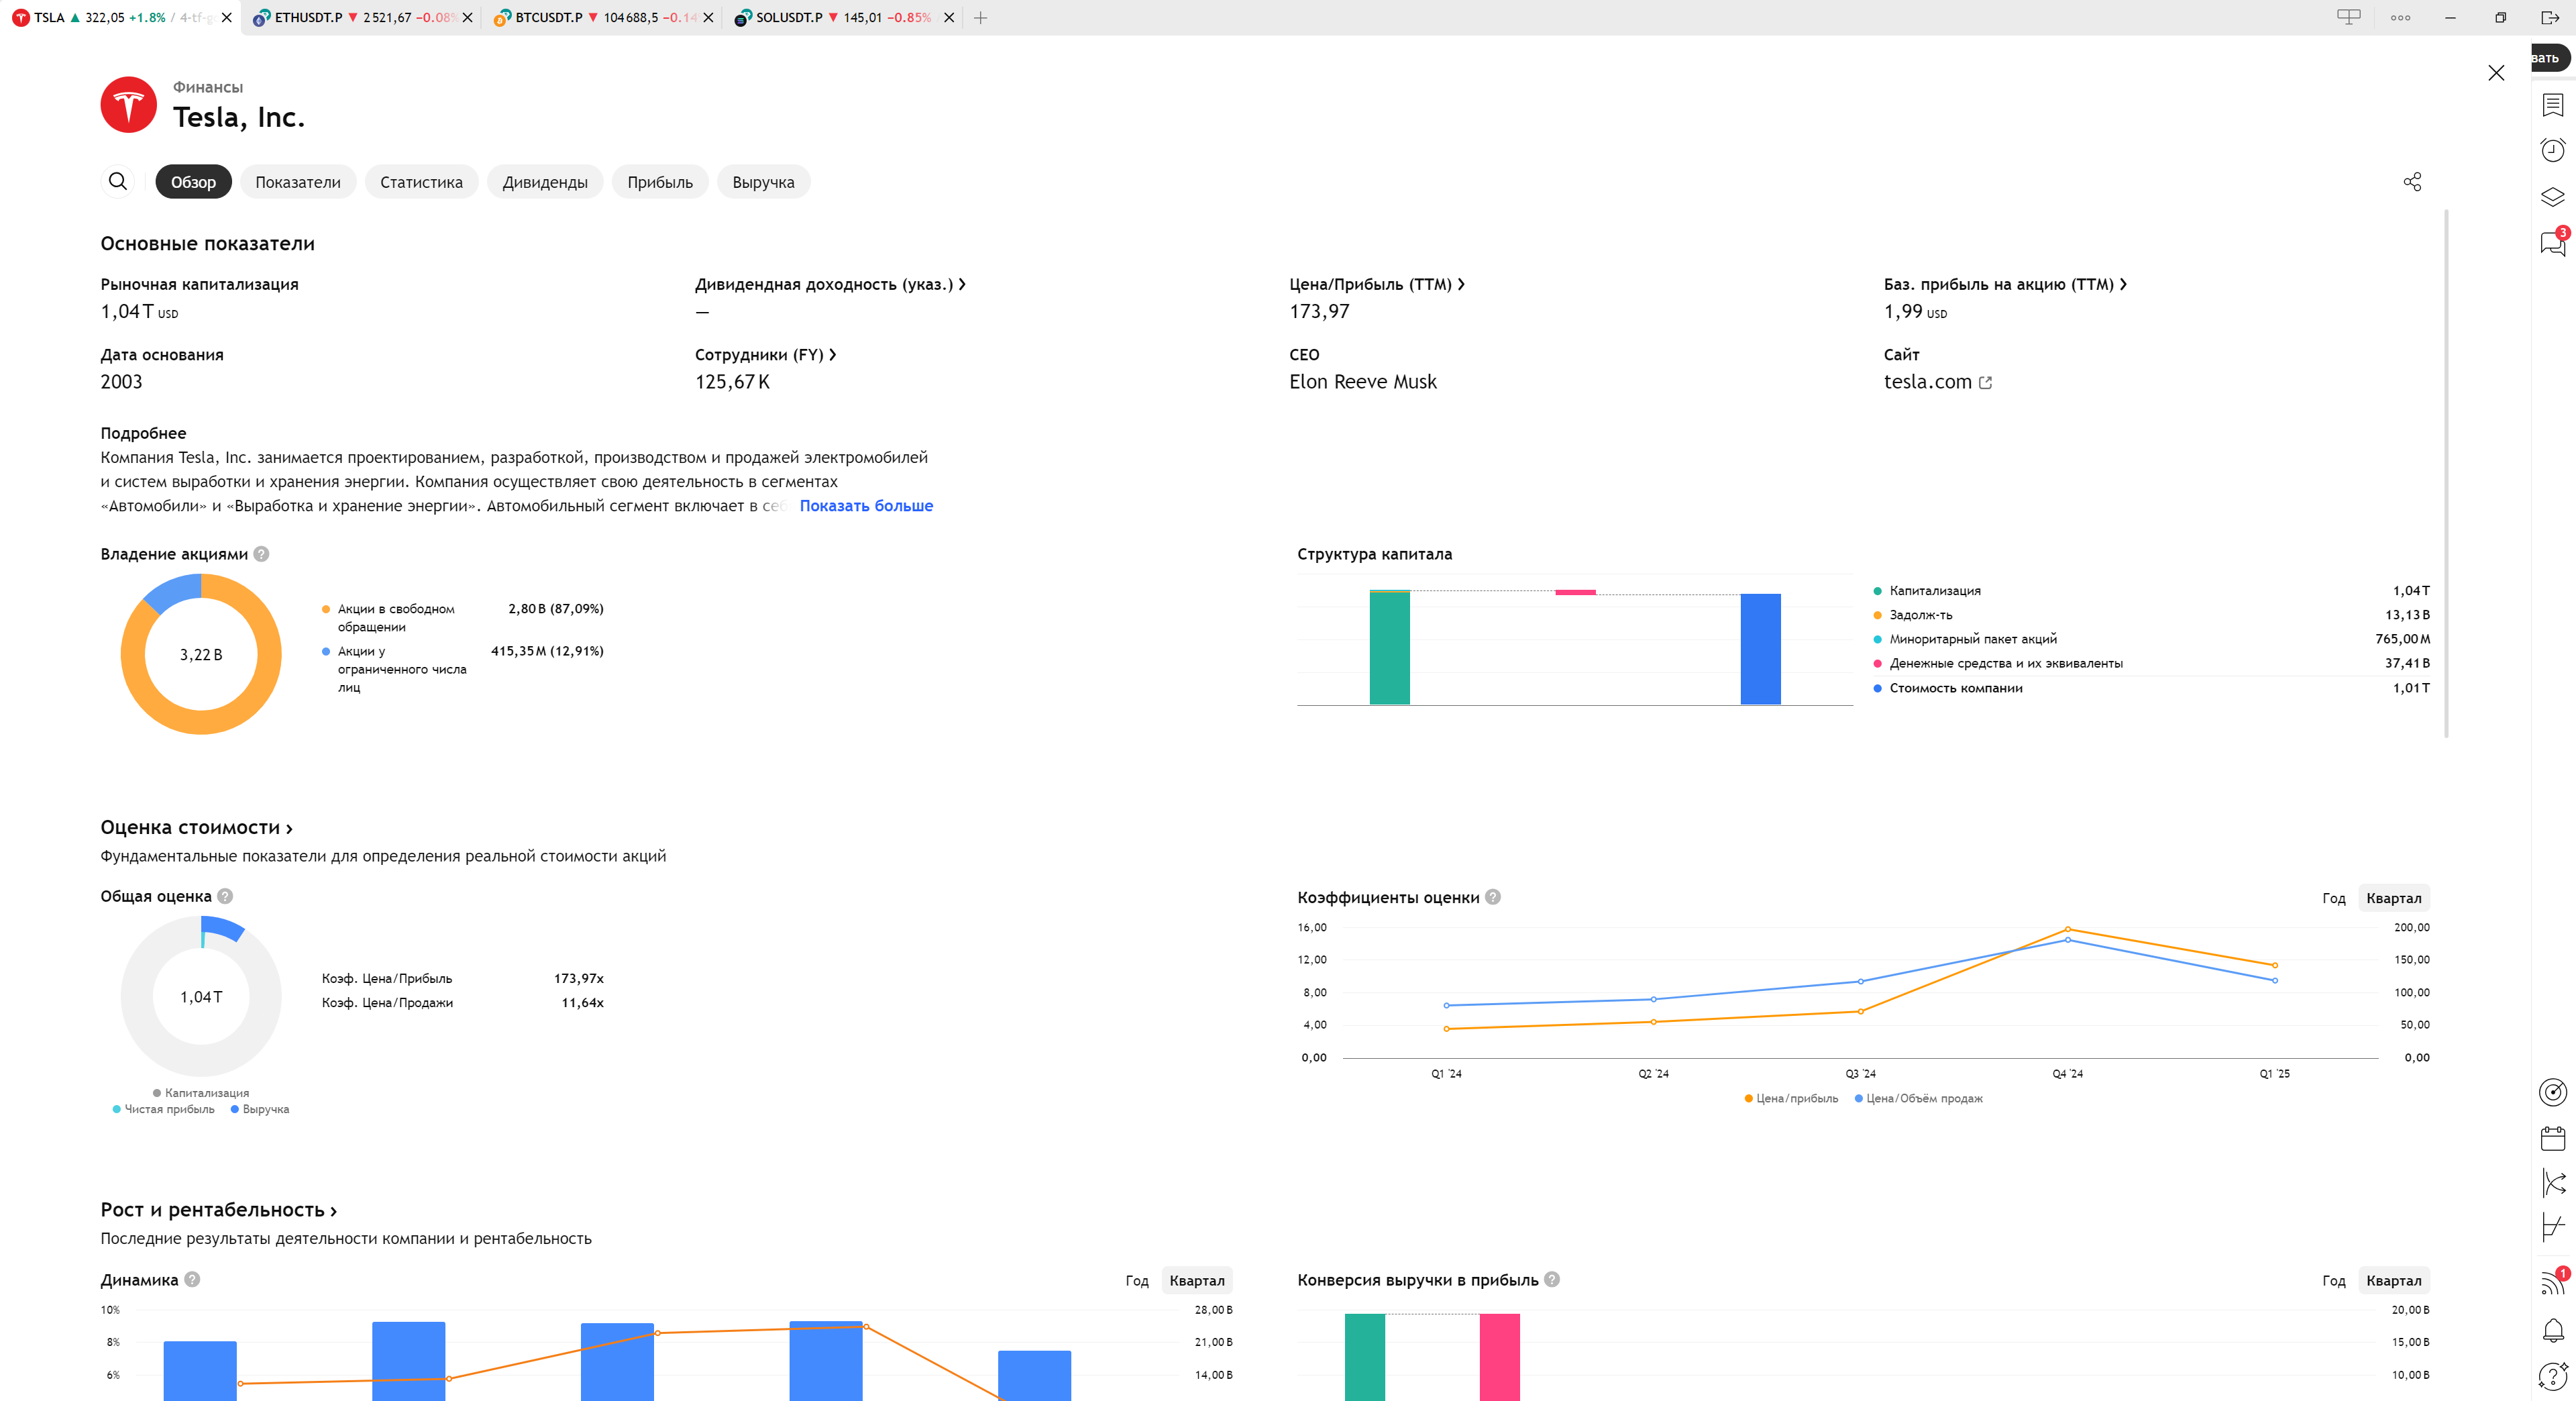Click help icon next to Коэффициенты оценки

(1492, 897)
